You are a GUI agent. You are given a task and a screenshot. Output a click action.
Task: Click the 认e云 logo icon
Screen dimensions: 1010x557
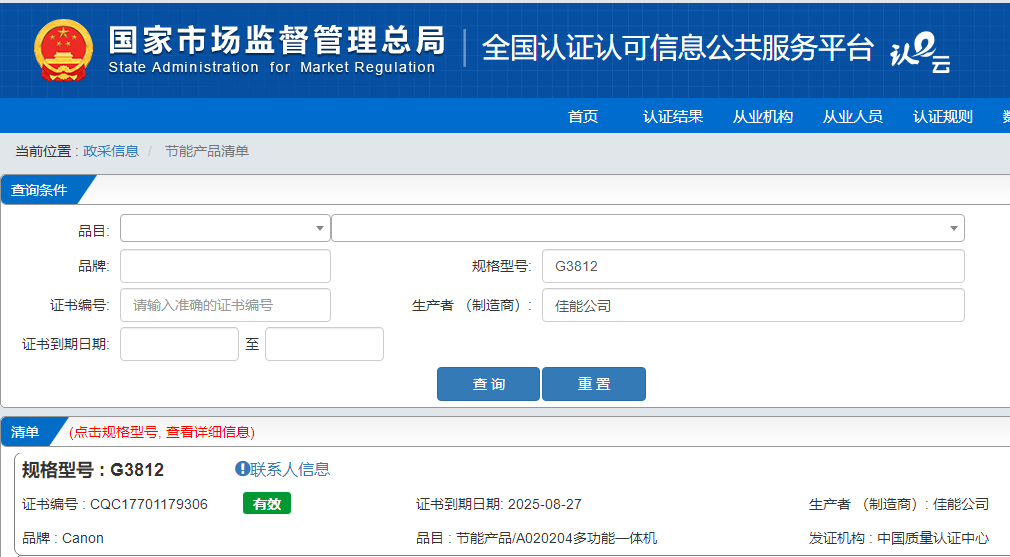(x=919, y=52)
